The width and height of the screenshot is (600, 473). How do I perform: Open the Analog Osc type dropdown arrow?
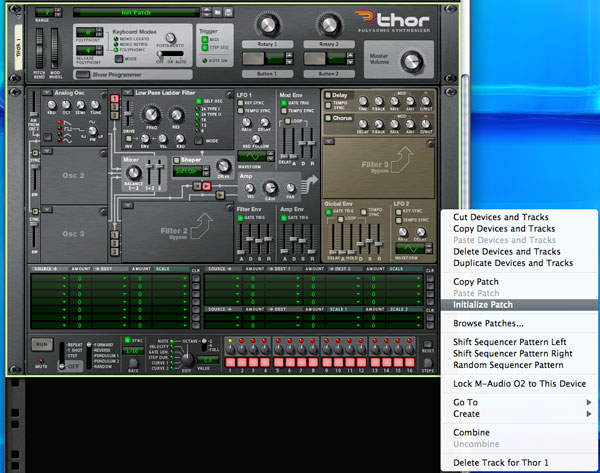pos(47,93)
